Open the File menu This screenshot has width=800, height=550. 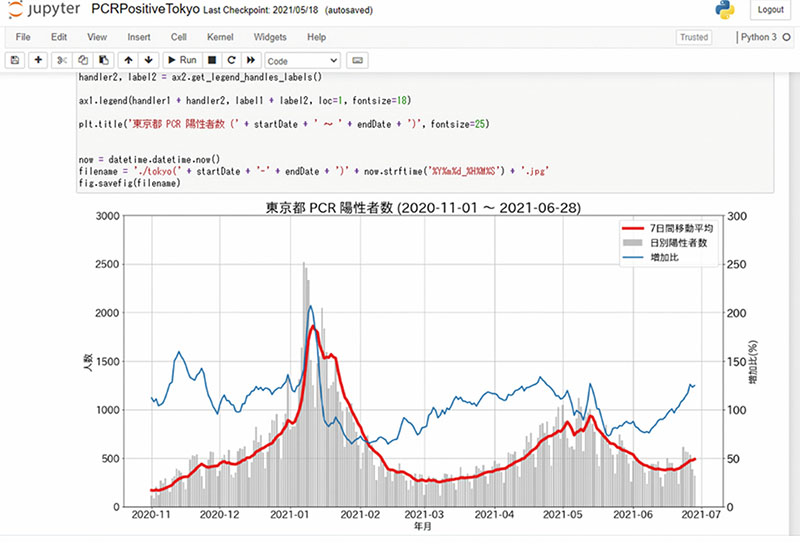coord(23,37)
